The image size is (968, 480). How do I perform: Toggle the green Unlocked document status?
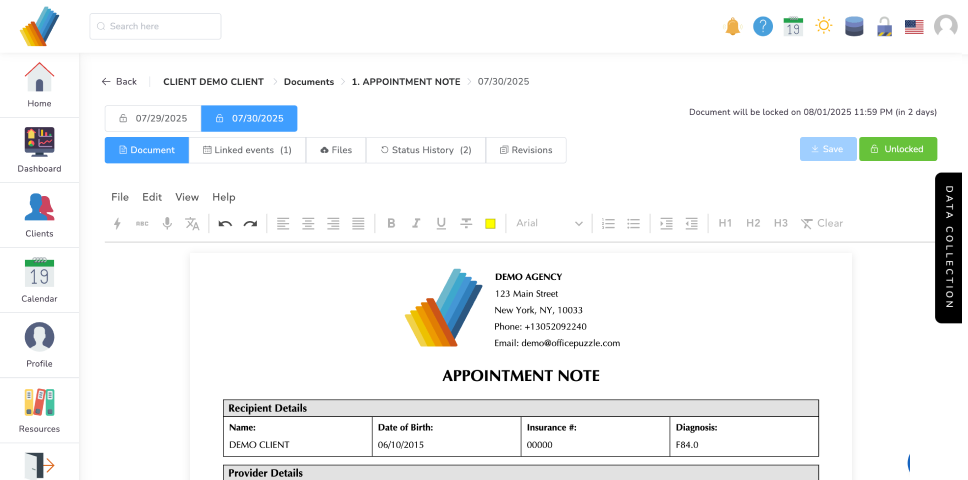pos(897,149)
